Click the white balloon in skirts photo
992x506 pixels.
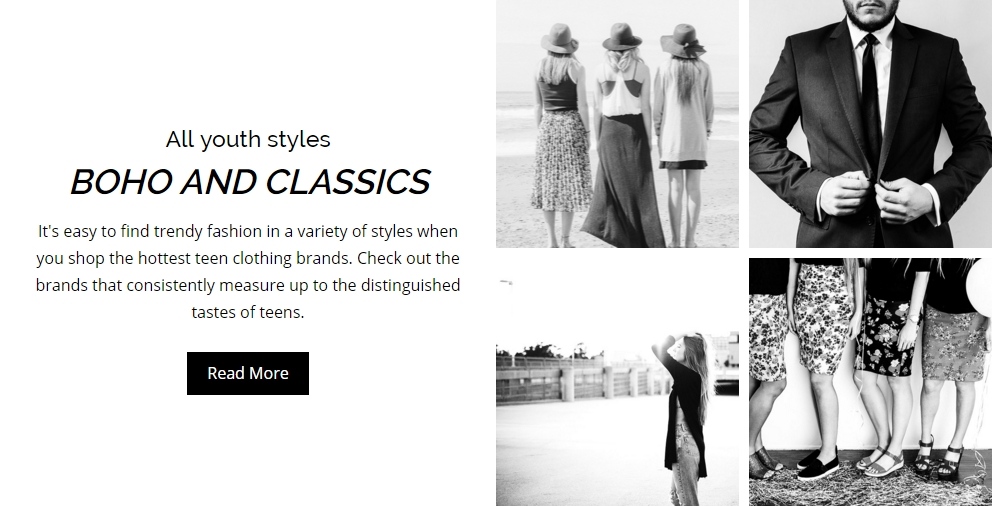980,287
